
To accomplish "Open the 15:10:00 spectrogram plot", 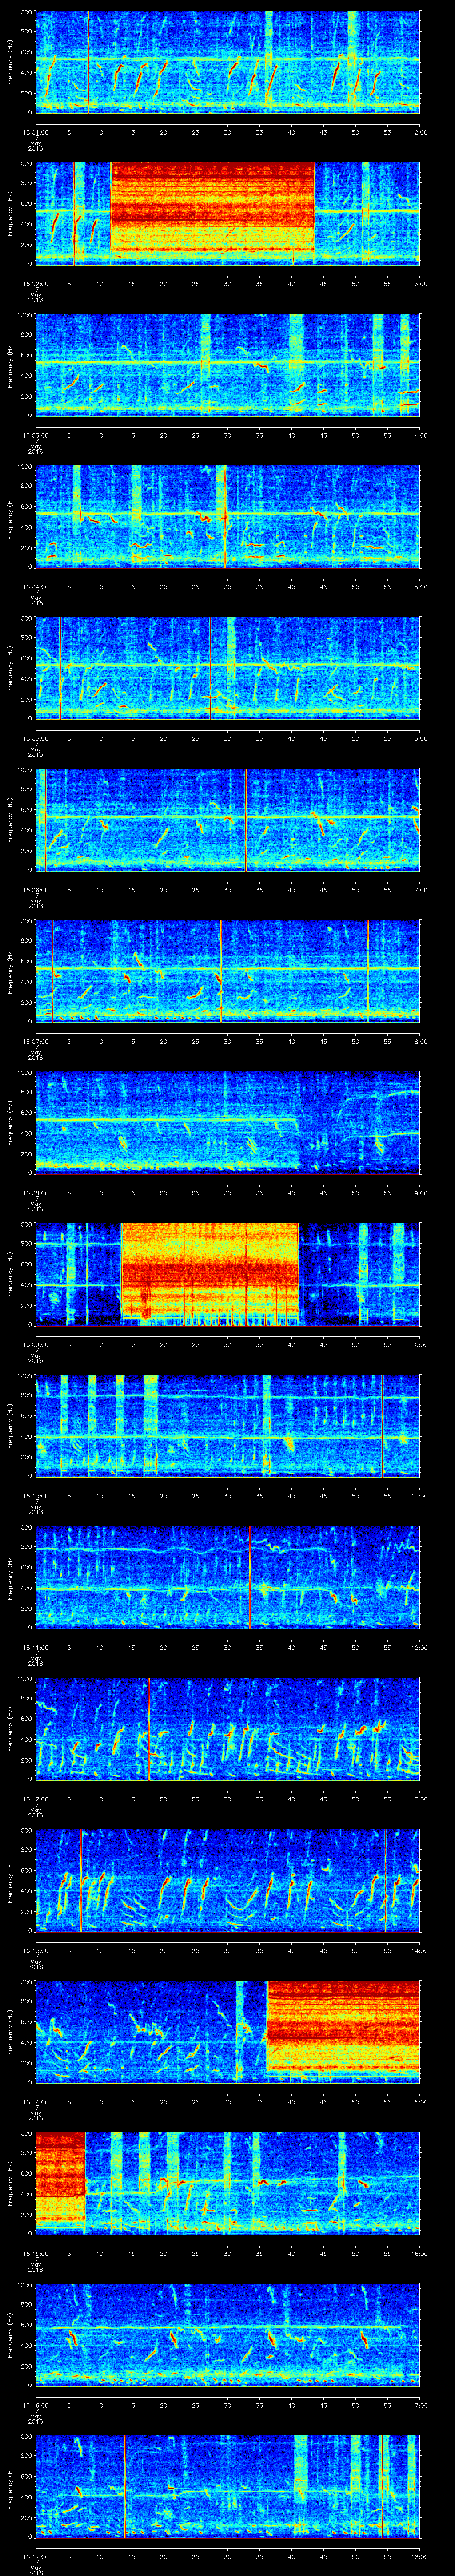I will click(x=228, y=1427).
